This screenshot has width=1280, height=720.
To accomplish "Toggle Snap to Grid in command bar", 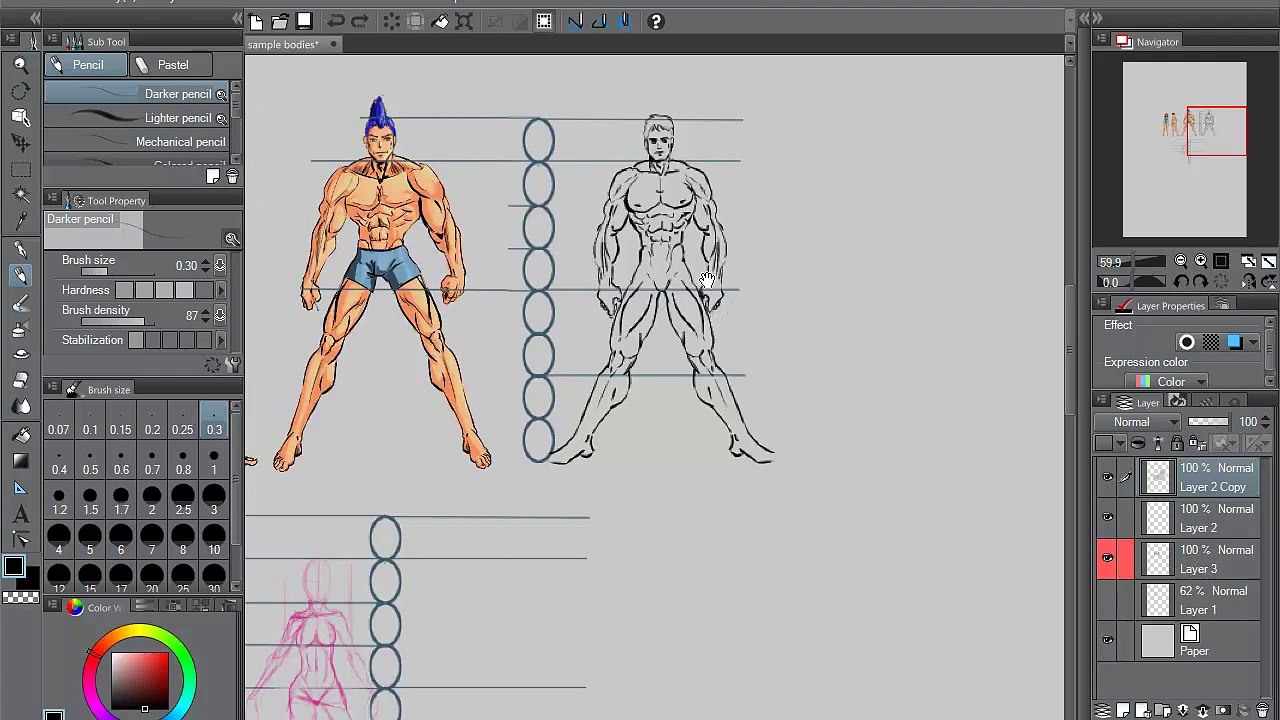I will pyautogui.click(x=624, y=21).
